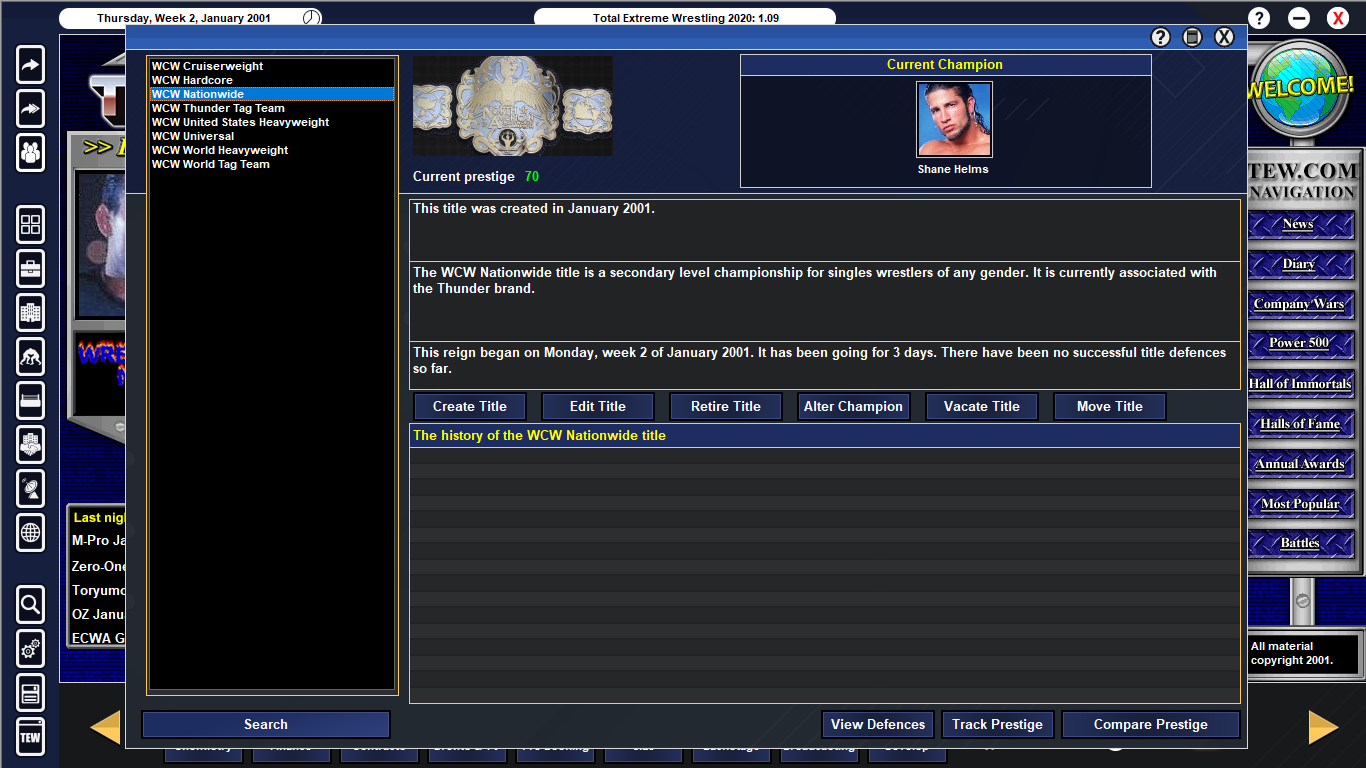
Task: Click the gear options icon in the sidebar
Action: (30, 649)
